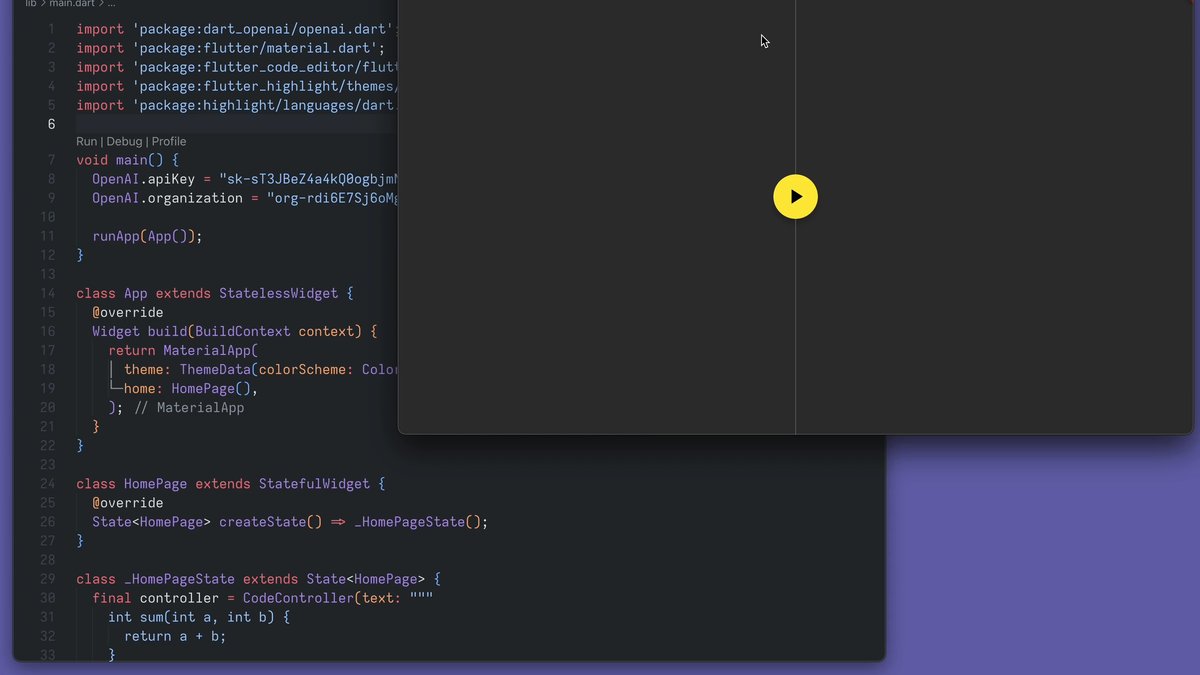The image size is (1200, 675).
Task: Click _HomePageState() in the createState line
Action: point(416,522)
